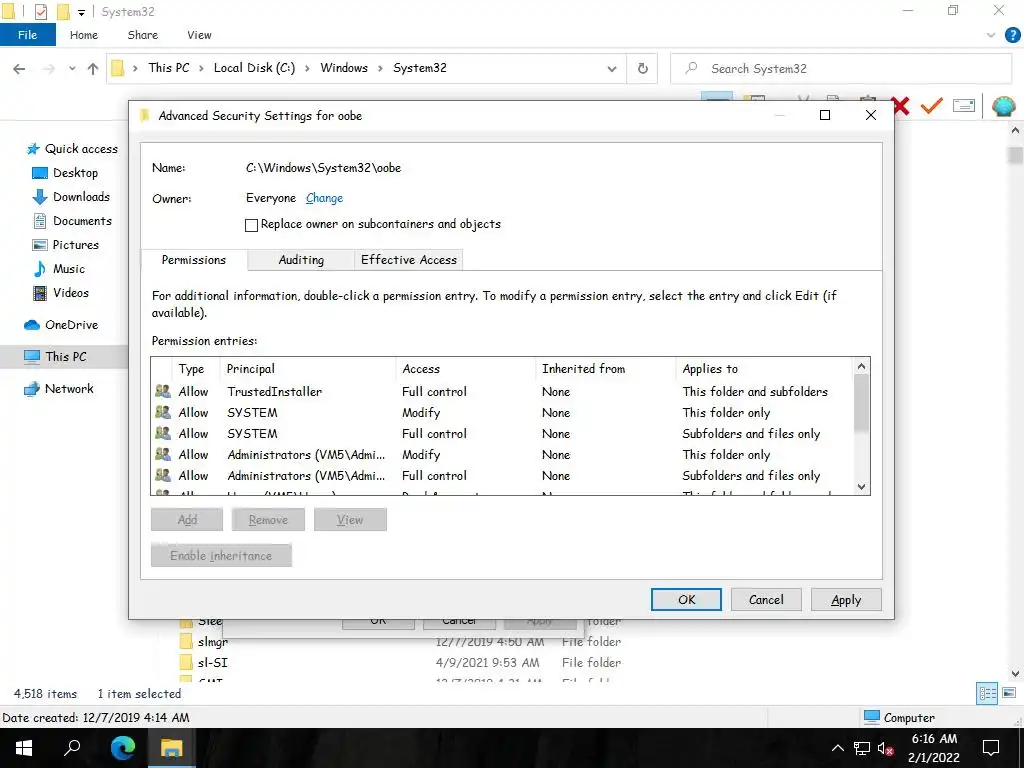
Task: Click the Up one level arrow
Action: click(93, 69)
